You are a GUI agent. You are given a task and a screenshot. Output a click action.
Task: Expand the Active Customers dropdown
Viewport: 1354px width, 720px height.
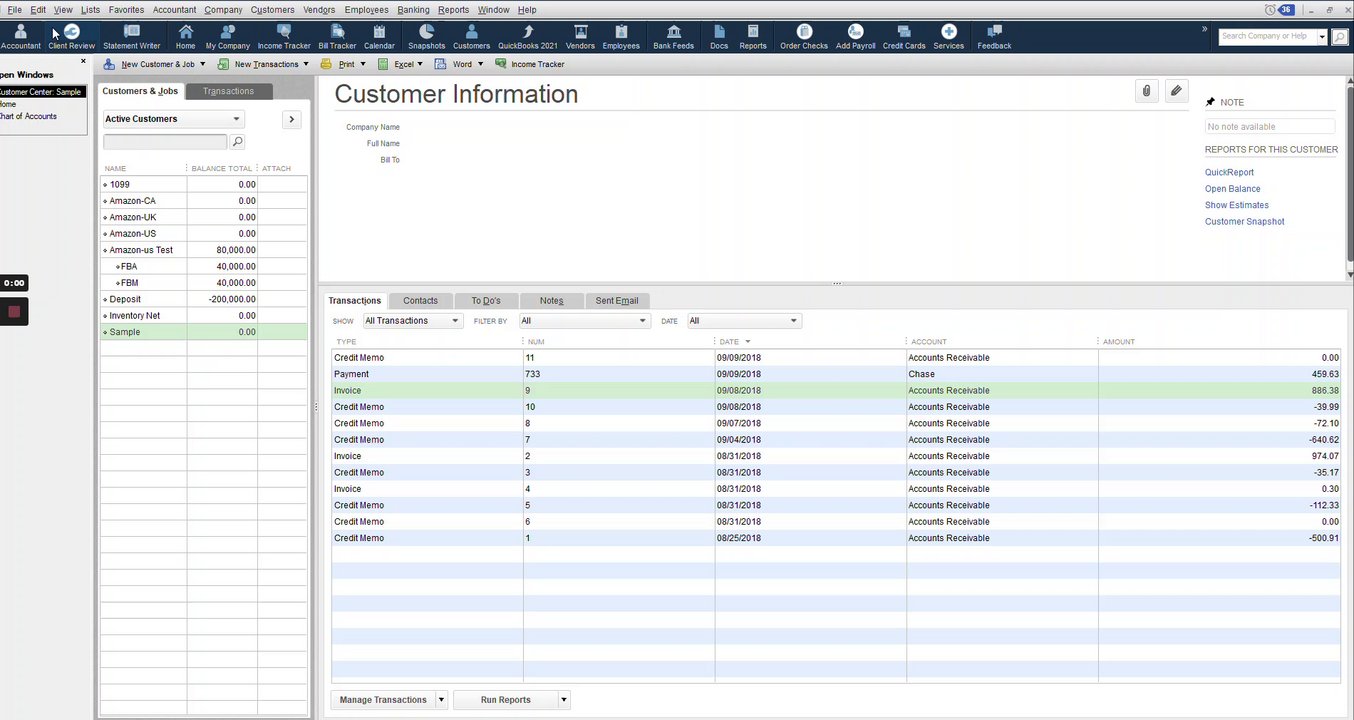(174, 119)
